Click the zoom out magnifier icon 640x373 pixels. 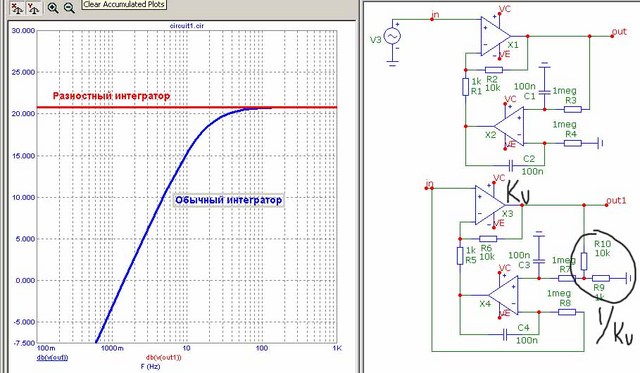coord(69,8)
